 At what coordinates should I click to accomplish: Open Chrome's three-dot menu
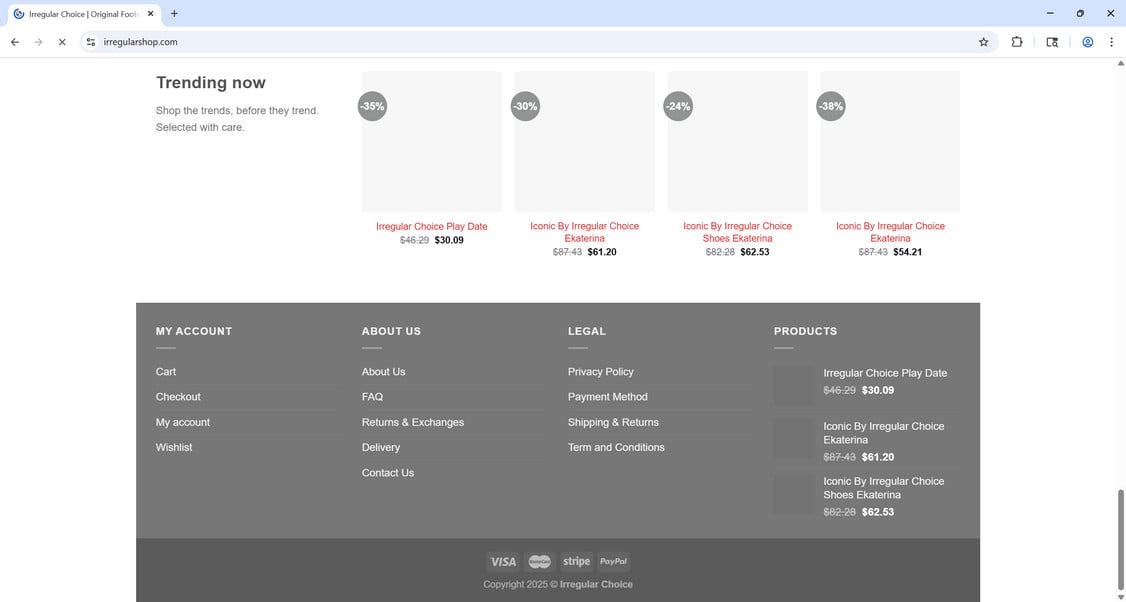click(1111, 42)
